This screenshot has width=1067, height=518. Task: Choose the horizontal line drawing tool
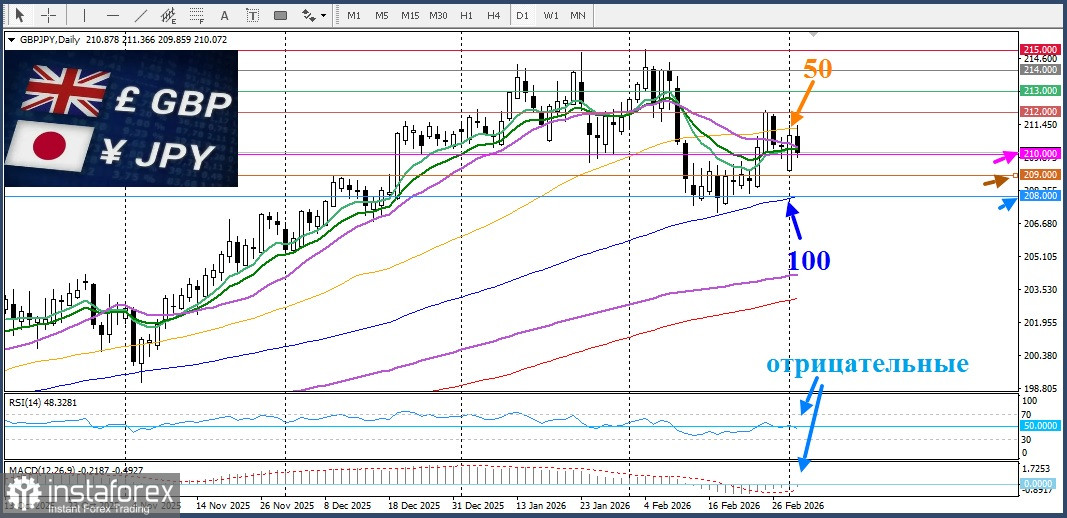(x=113, y=15)
